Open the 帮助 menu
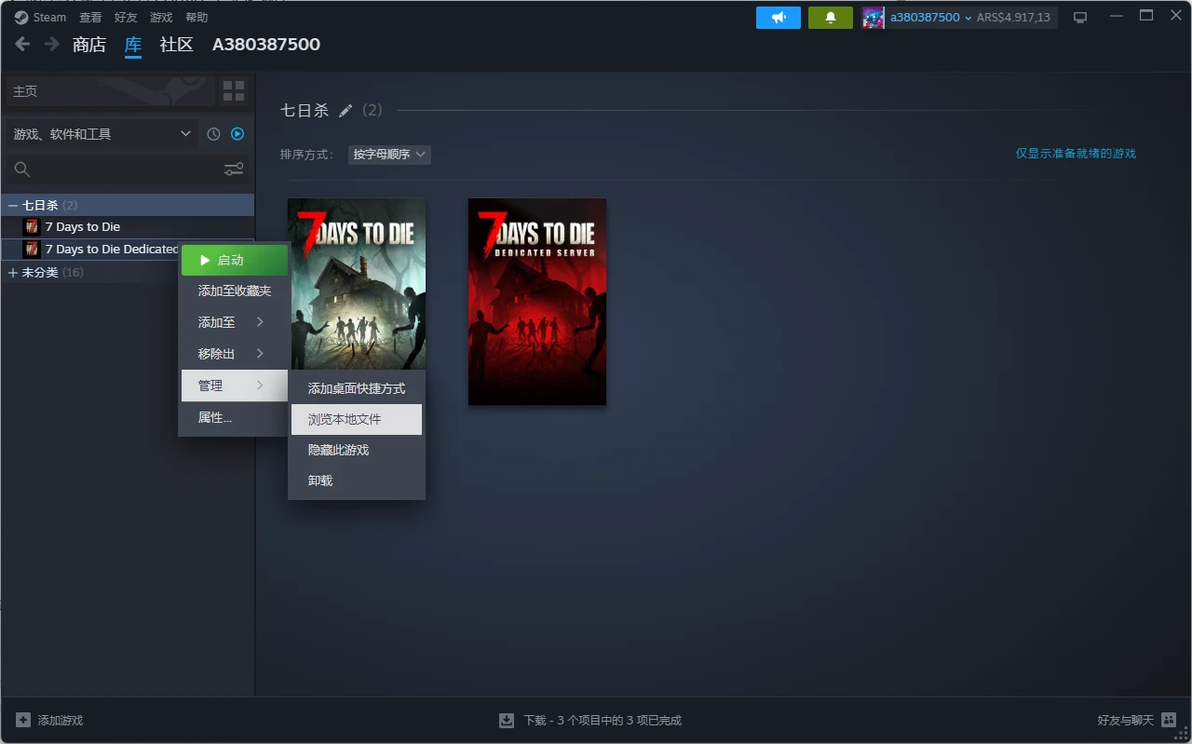 coord(196,17)
